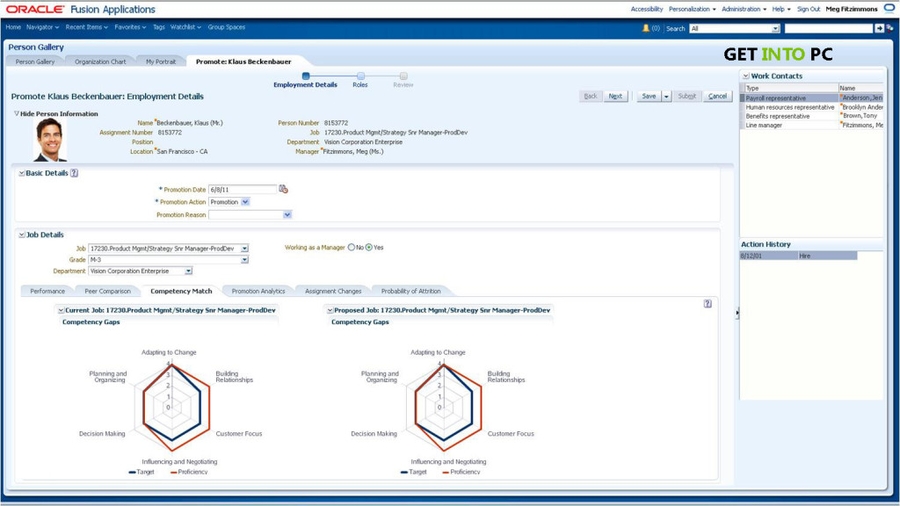Collapse the Hide Person Information section
Screen dimensions: 900x506
(x=17, y=114)
